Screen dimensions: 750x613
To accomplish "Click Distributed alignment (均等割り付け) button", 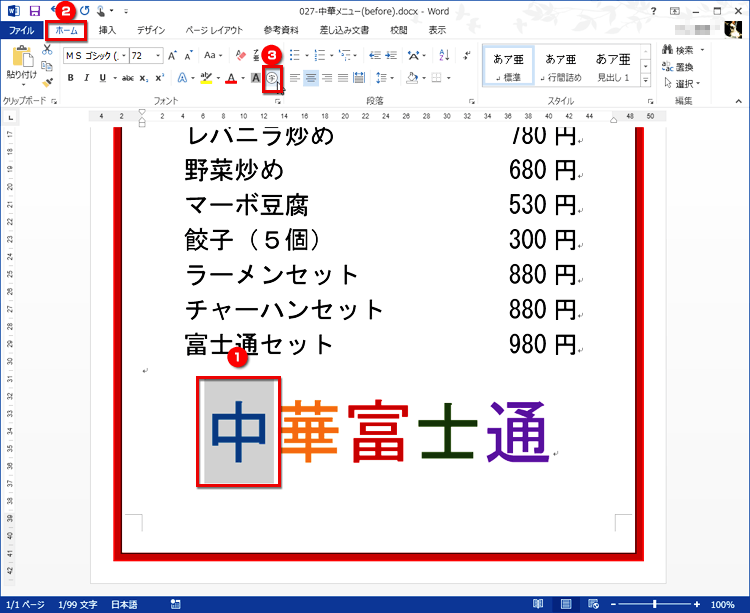I will point(359,78).
